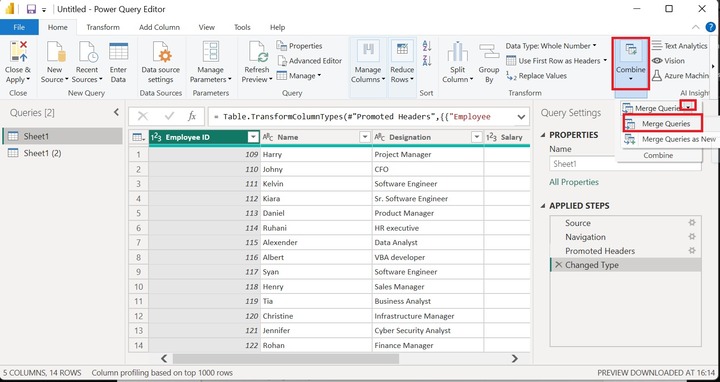Select the Sheet1 (2) query
720x382 pixels.
(62, 153)
